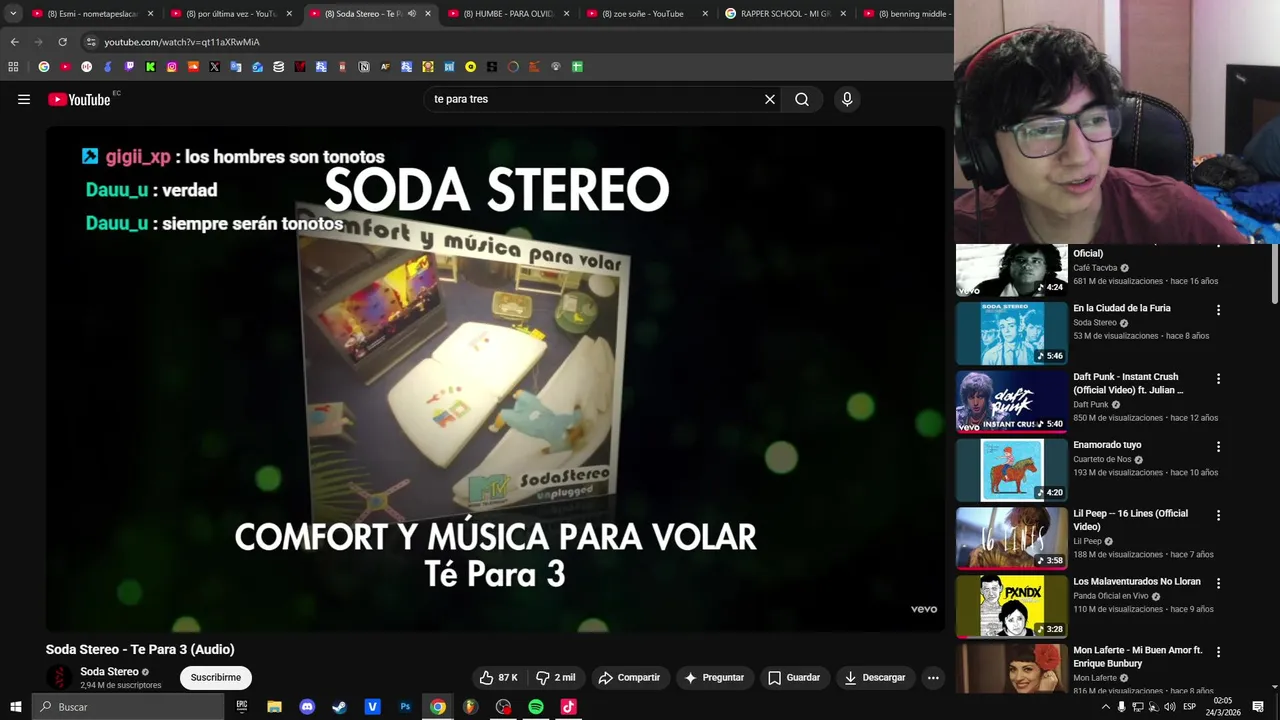Clear the search box with the X icon
Image resolution: width=1280 pixels, height=720 pixels.
(x=770, y=99)
